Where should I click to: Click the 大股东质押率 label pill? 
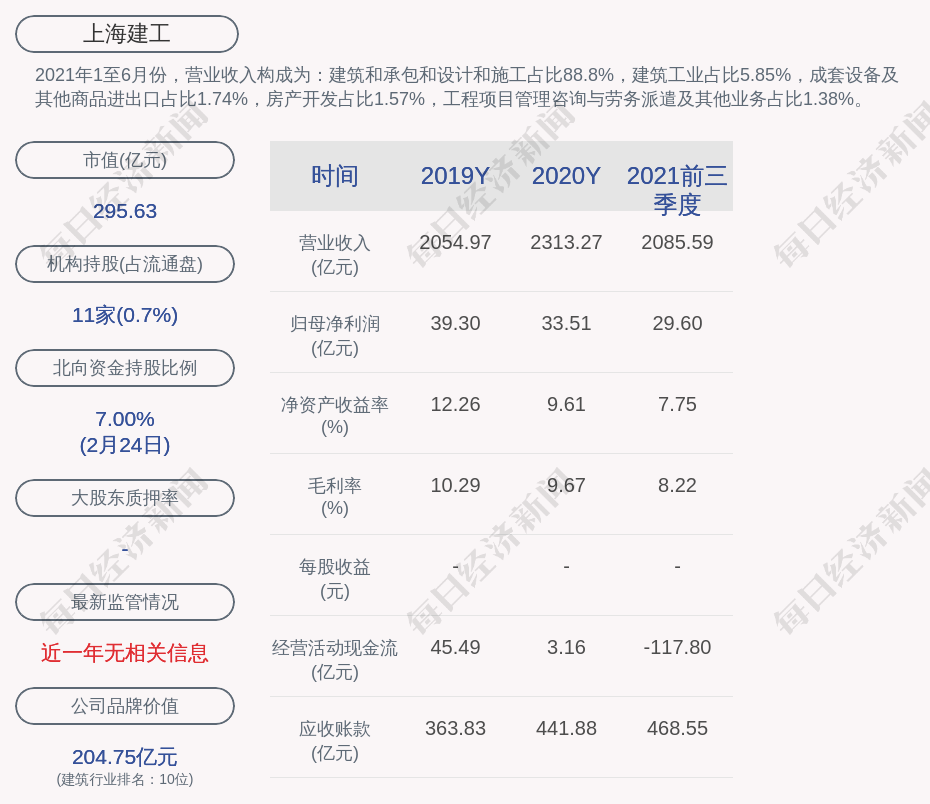pos(125,498)
